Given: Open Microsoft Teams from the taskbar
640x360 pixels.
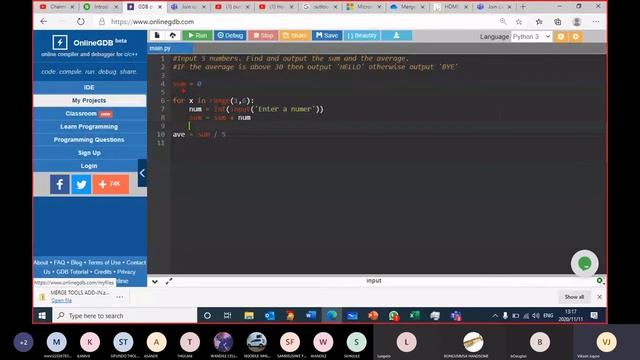Looking at the screenshot, I should pos(456,316).
